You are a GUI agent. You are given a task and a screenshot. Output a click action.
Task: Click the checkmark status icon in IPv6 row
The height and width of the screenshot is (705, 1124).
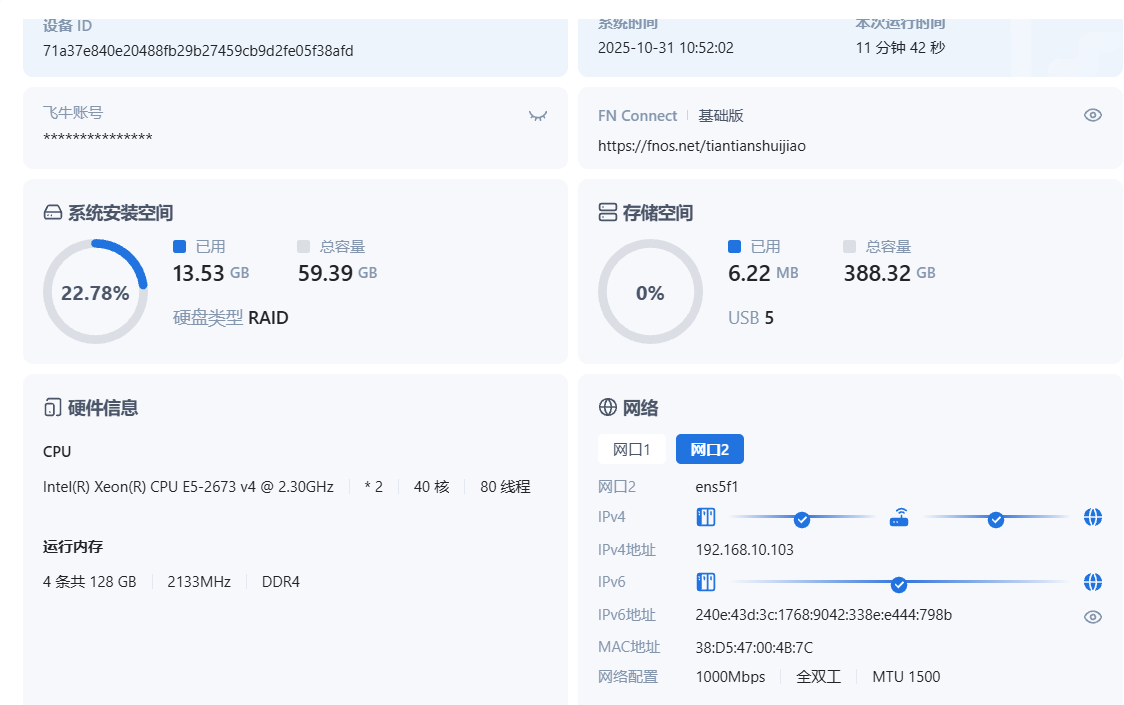click(898, 584)
